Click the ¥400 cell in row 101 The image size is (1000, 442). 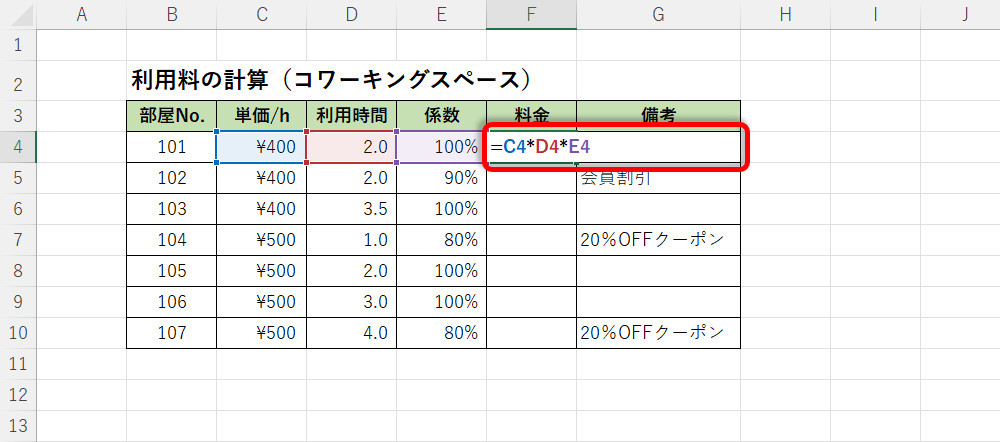click(x=261, y=147)
